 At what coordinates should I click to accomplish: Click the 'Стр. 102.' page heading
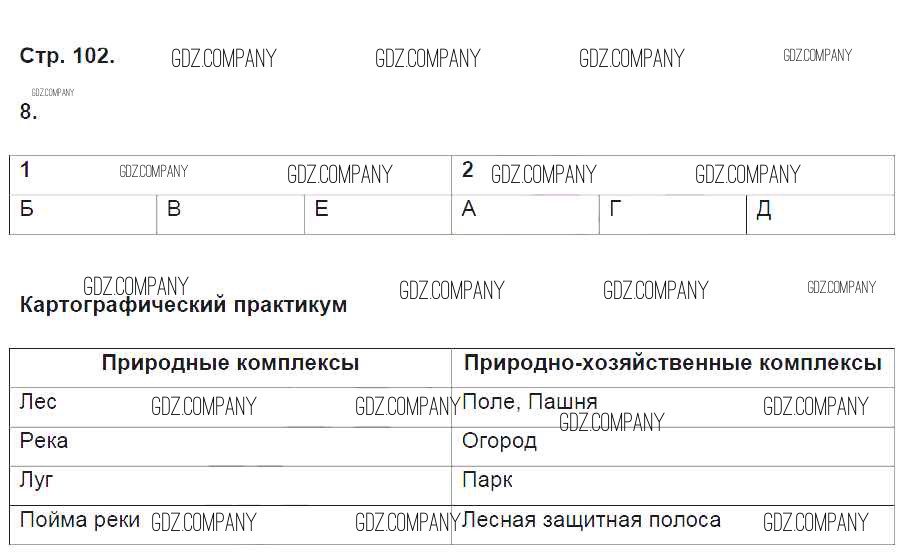(x=67, y=57)
